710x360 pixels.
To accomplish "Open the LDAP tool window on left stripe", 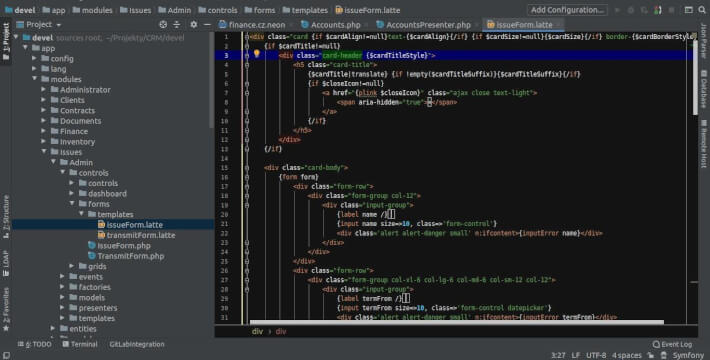I will point(6,263).
